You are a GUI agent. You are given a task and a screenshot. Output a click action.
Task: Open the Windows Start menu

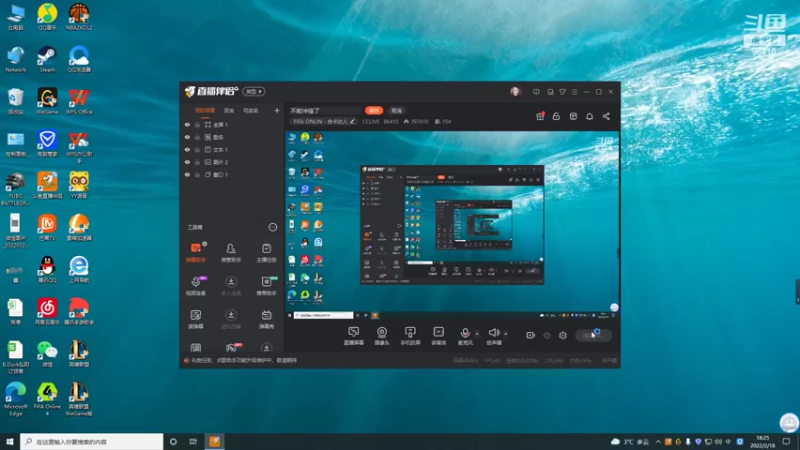click(x=10, y=441)
